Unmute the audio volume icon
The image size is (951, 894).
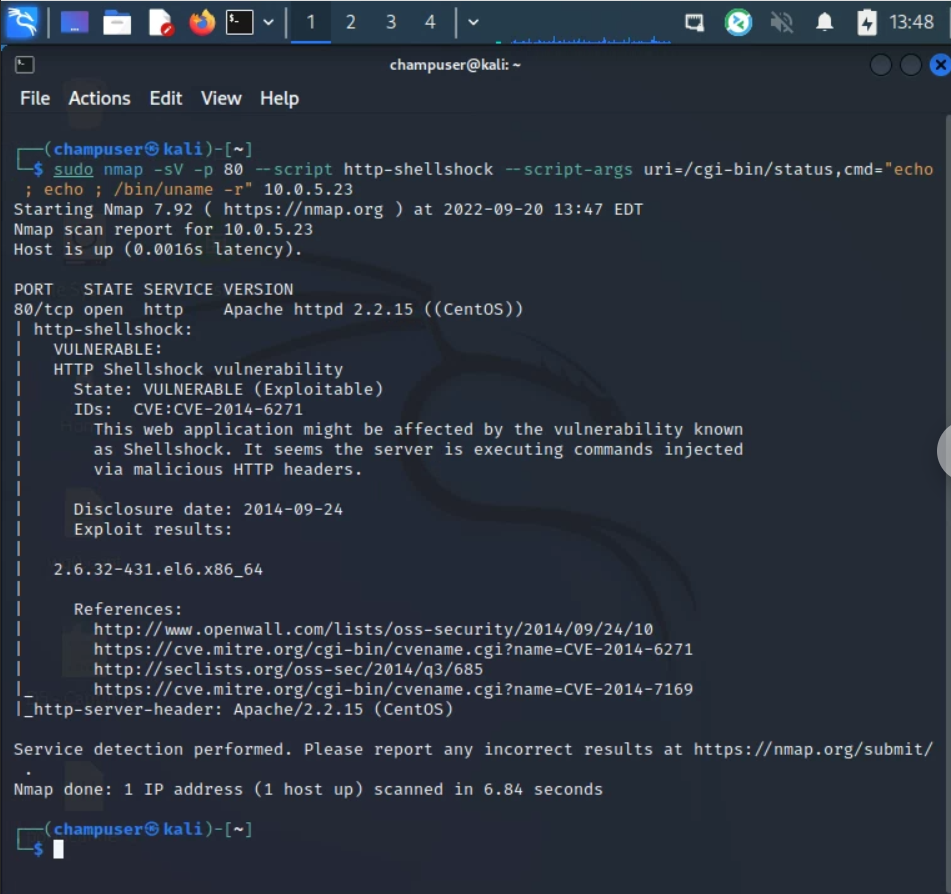781,23
